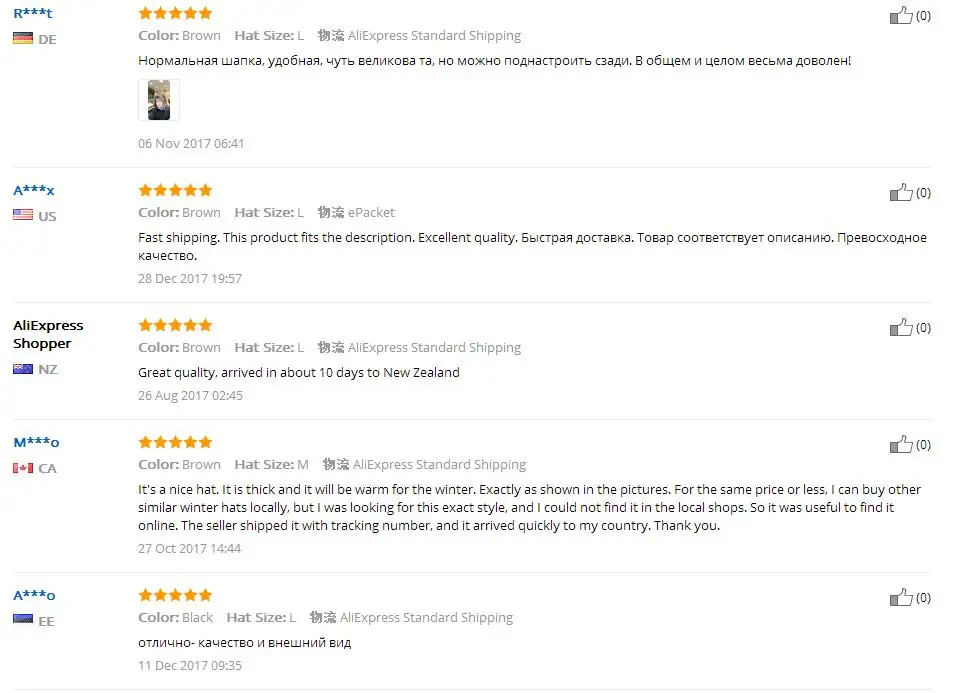Open A***x's user profile
The image size is (958, 693).
tap(34, 190)
